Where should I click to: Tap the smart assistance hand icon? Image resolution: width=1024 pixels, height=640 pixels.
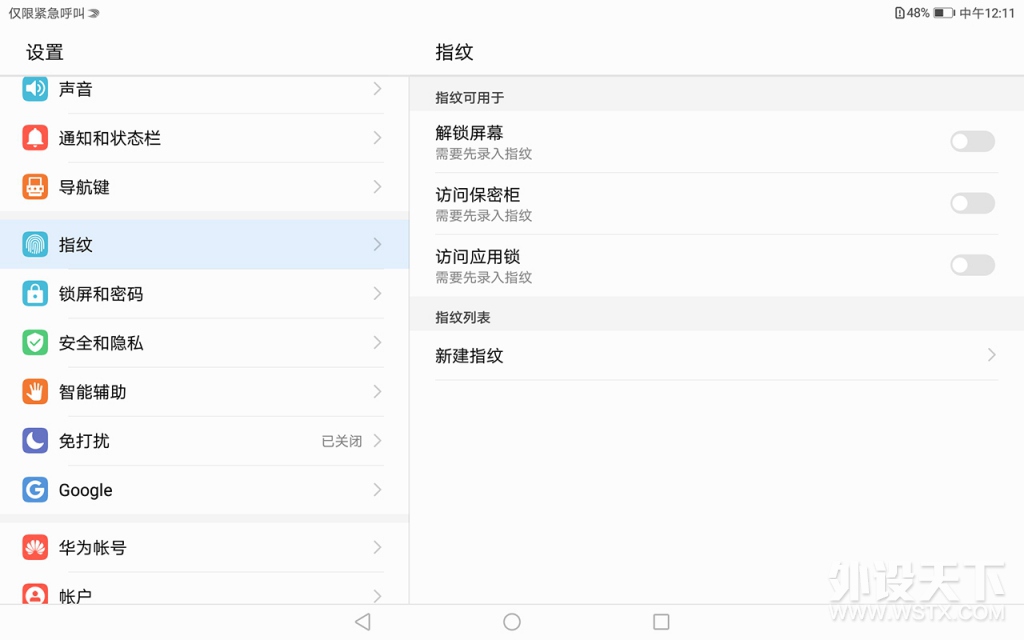35,392
